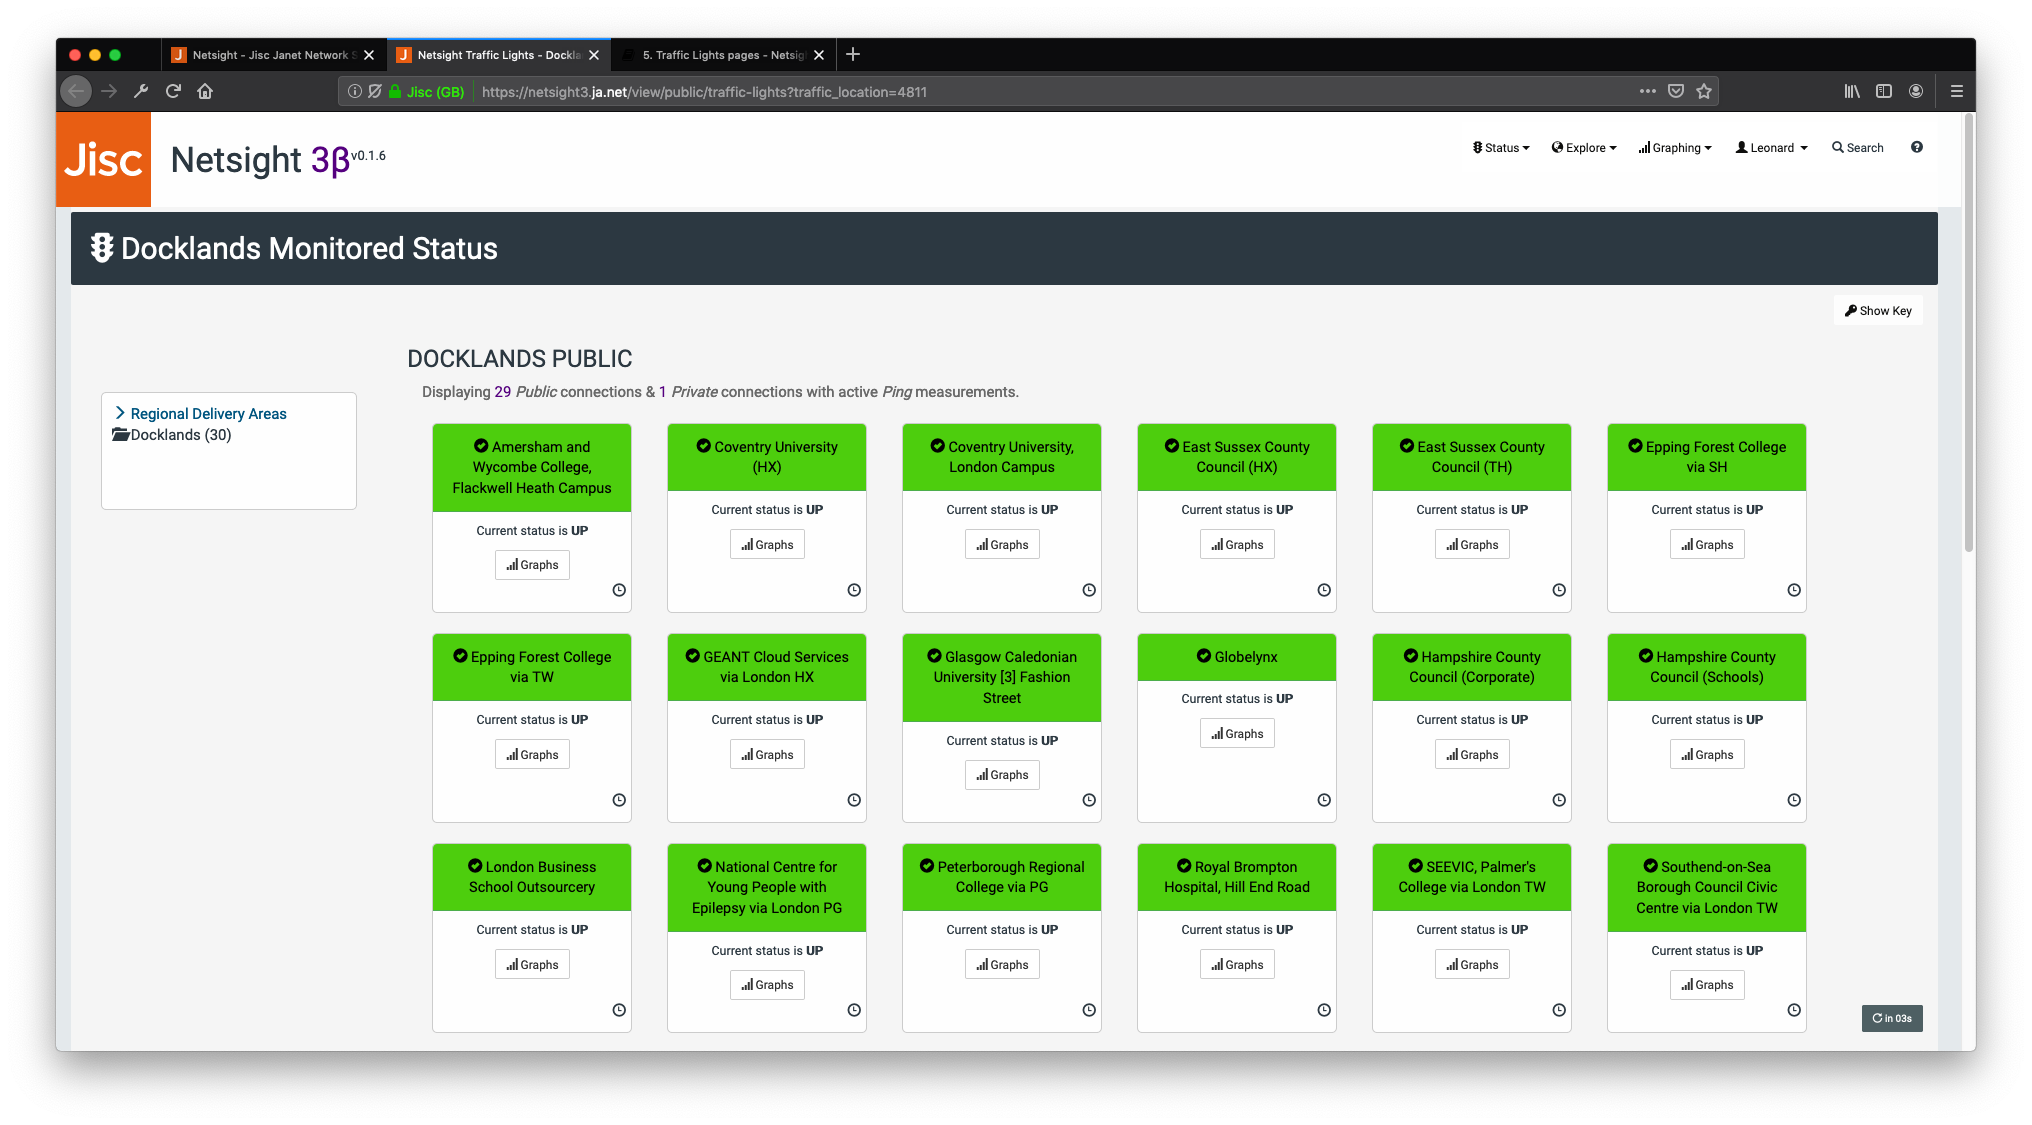Open the Firefox hamburger menu
Screen dimensions: 2032x1125
point(1957,91)
